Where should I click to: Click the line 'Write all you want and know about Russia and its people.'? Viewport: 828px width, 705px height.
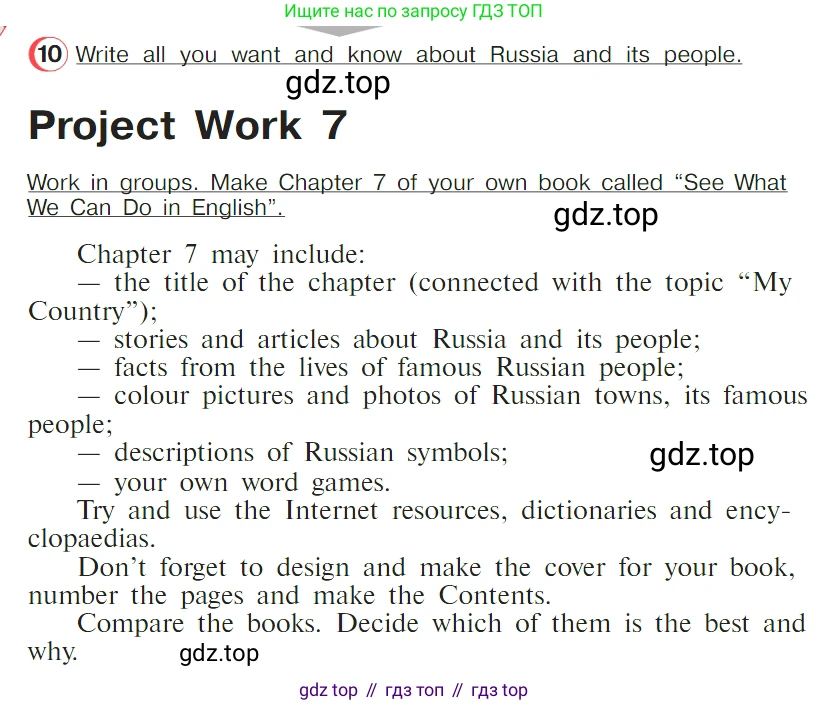(x=409, y=55)
